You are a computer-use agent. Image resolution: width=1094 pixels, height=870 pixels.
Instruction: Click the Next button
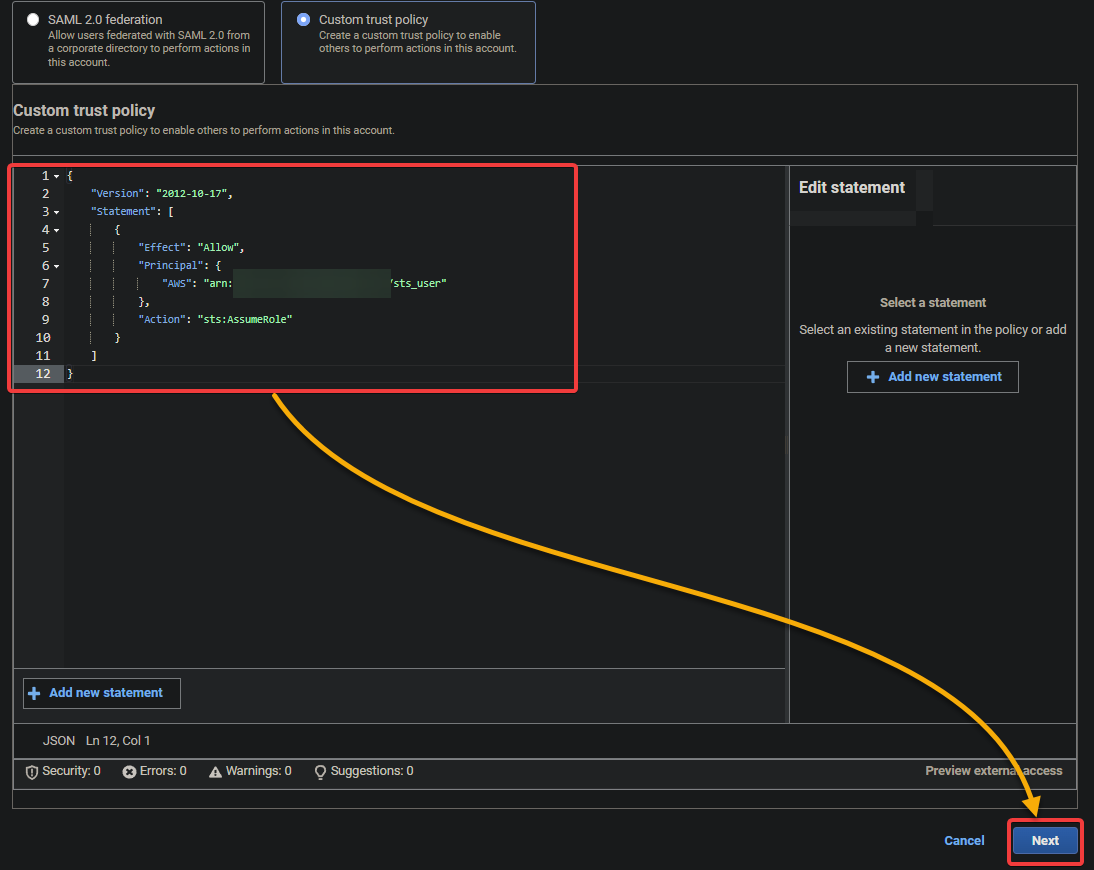(x=1044, y=841)
